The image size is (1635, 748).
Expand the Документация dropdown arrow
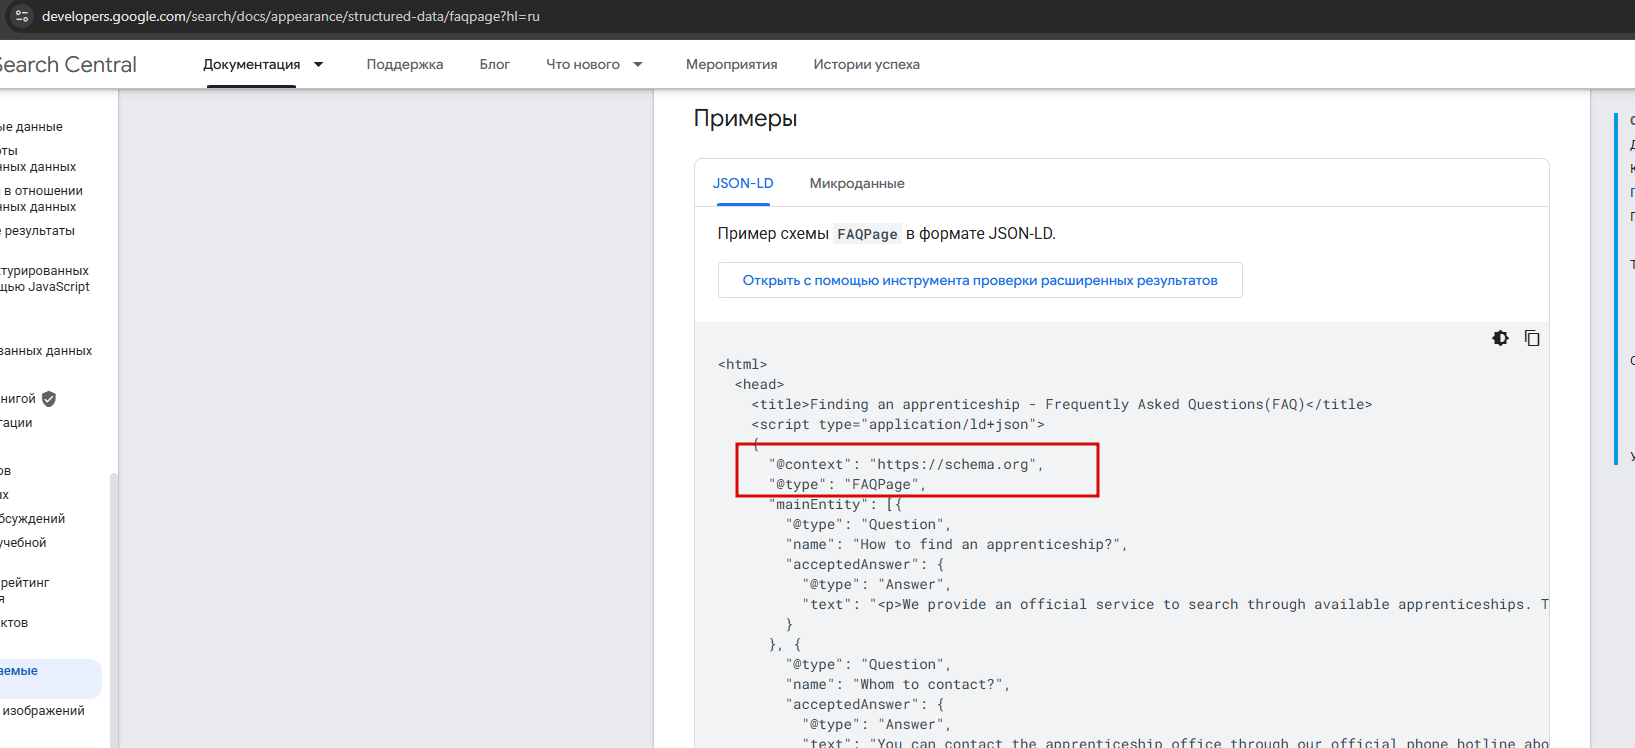319,65
